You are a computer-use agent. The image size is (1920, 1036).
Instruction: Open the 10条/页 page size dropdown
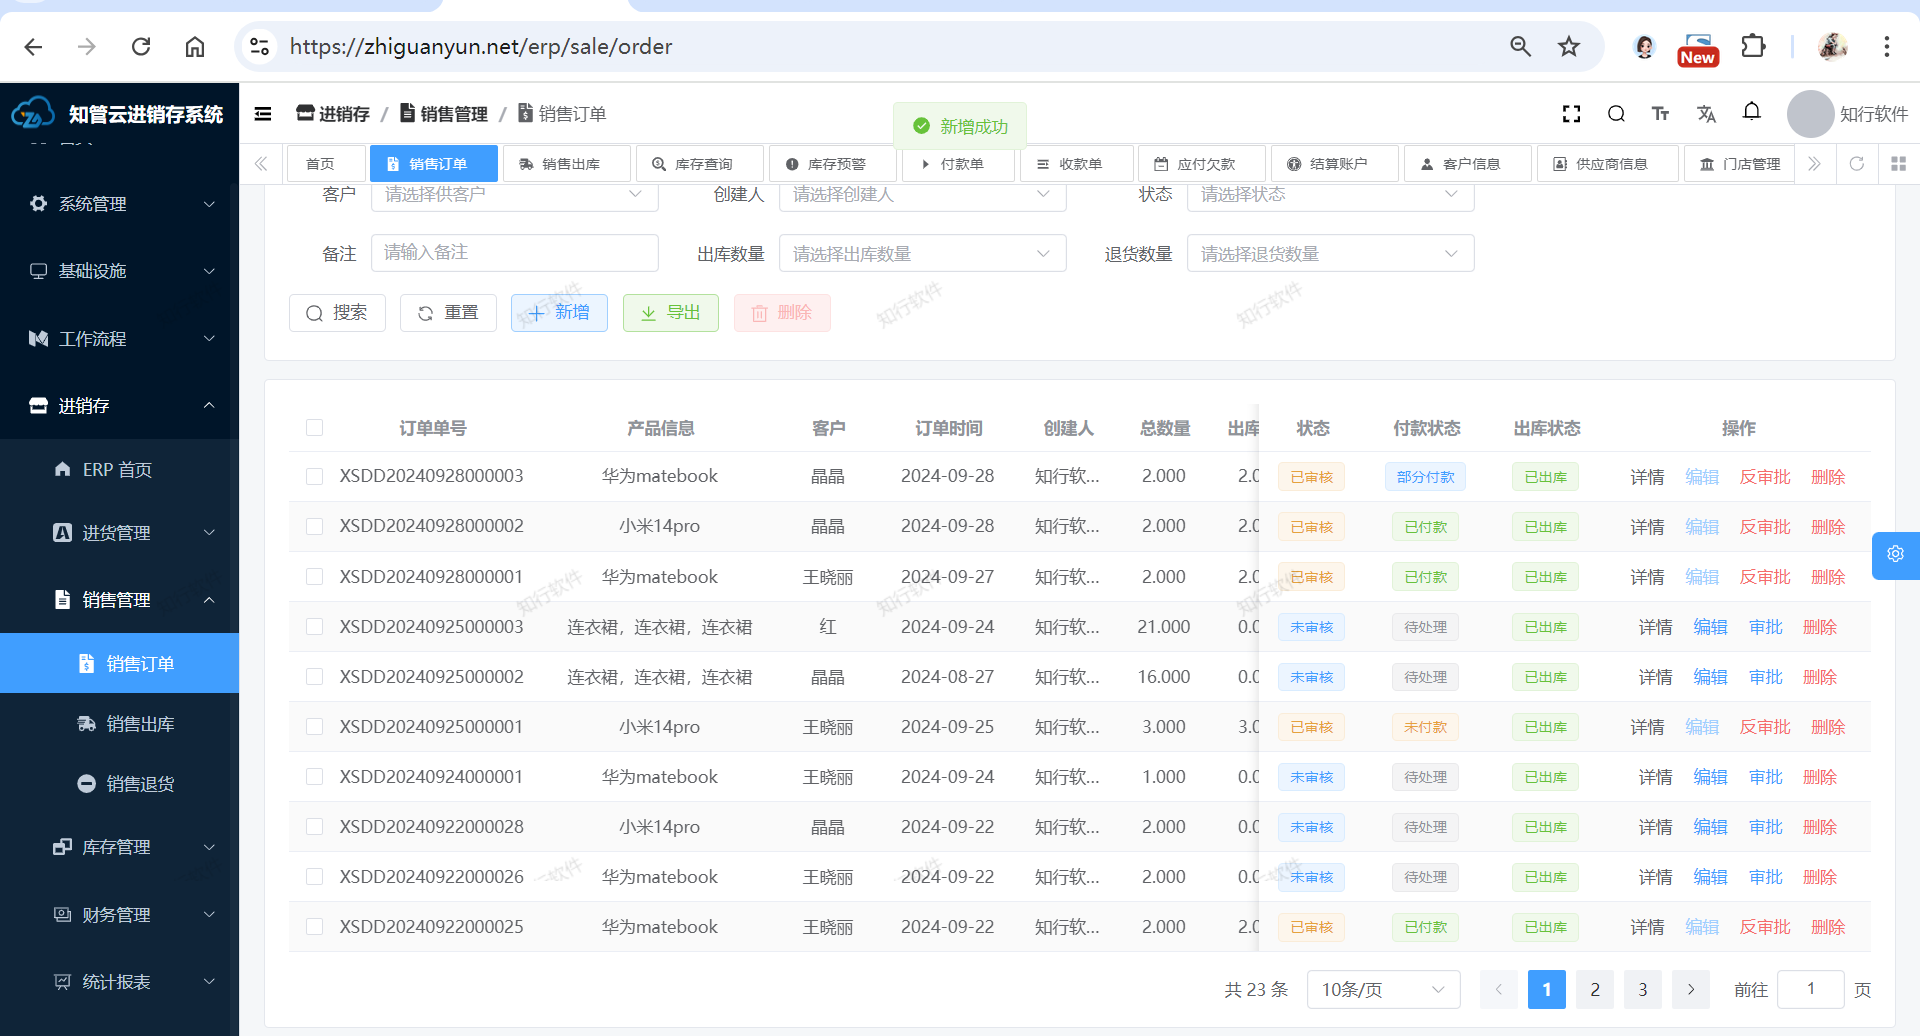1382,989
